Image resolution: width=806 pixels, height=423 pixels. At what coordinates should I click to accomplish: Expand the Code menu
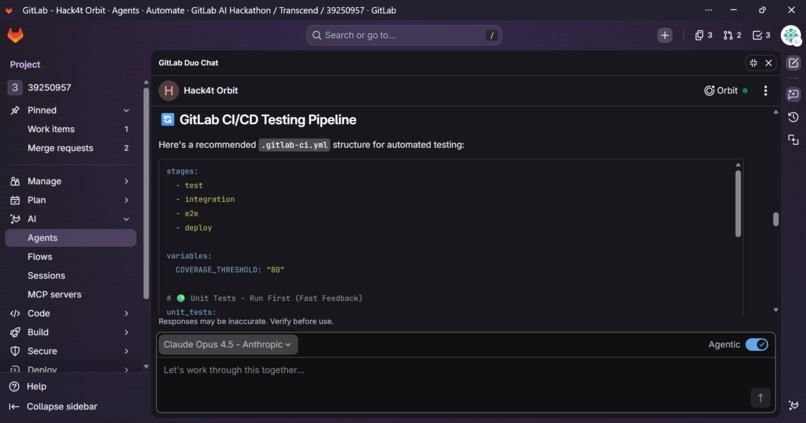70,314
